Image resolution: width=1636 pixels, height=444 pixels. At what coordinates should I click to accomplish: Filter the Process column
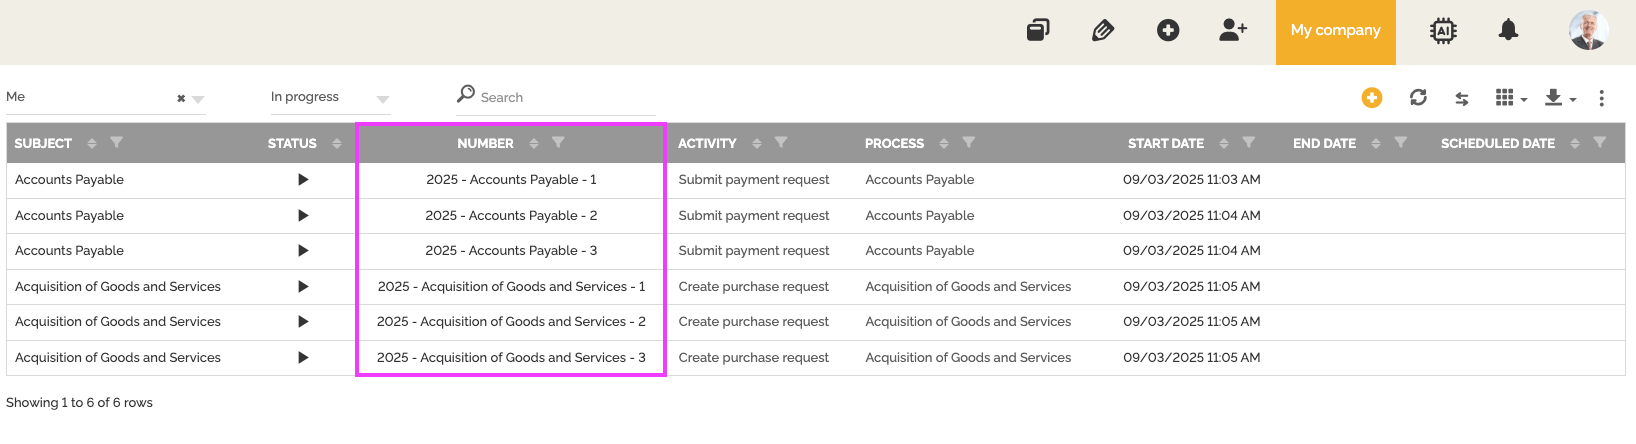968,143
